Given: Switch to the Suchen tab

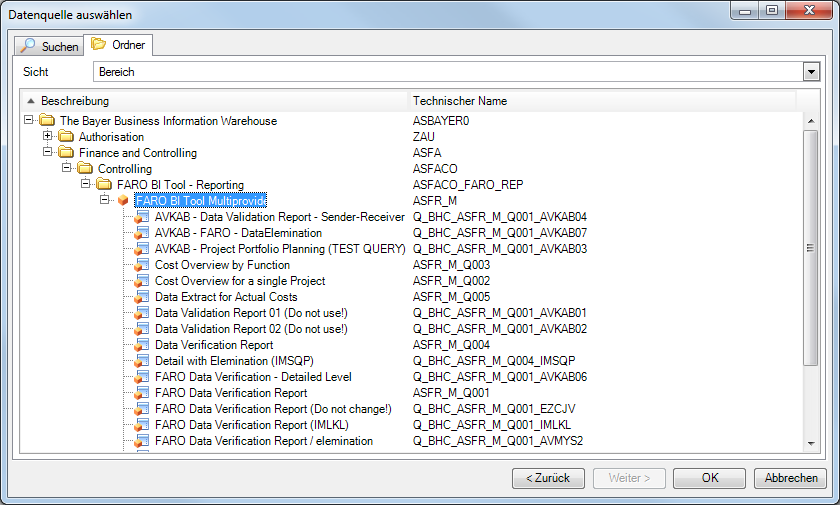Looking at the screenshot, I should tap(49, 46).
